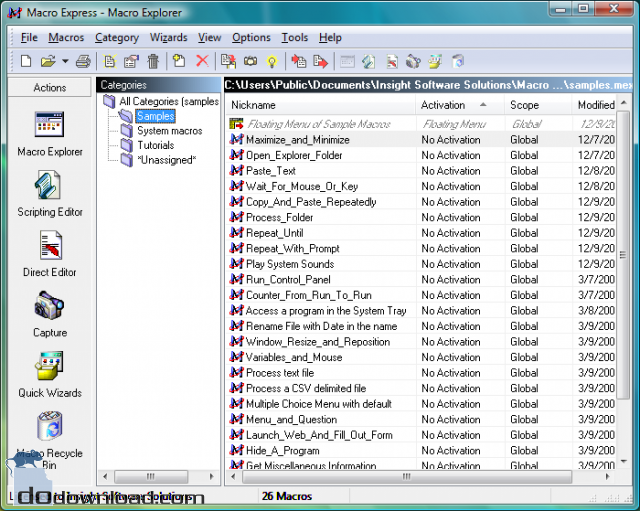Select the Run_Control_Panel macro
Viewport: 640px width, 511px height.
(x=421, y=280)
